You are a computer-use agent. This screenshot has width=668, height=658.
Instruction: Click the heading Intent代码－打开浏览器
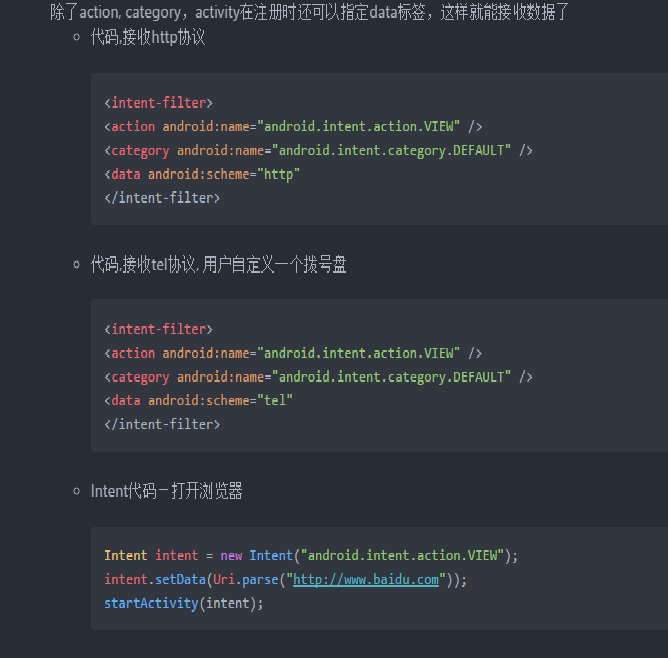pyautogui.click(x=167, y=491)
